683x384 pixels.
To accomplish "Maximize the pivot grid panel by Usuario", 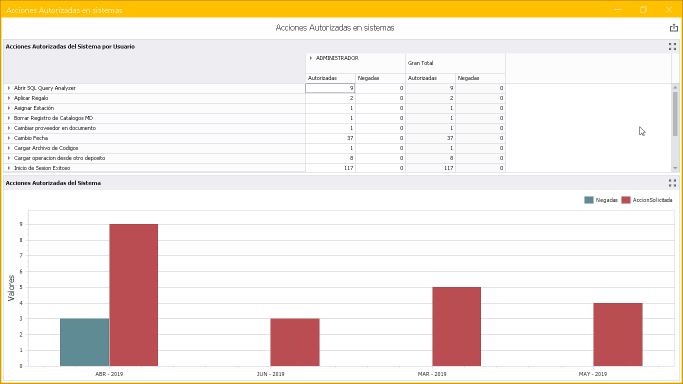I will click(x=673, y=47).
